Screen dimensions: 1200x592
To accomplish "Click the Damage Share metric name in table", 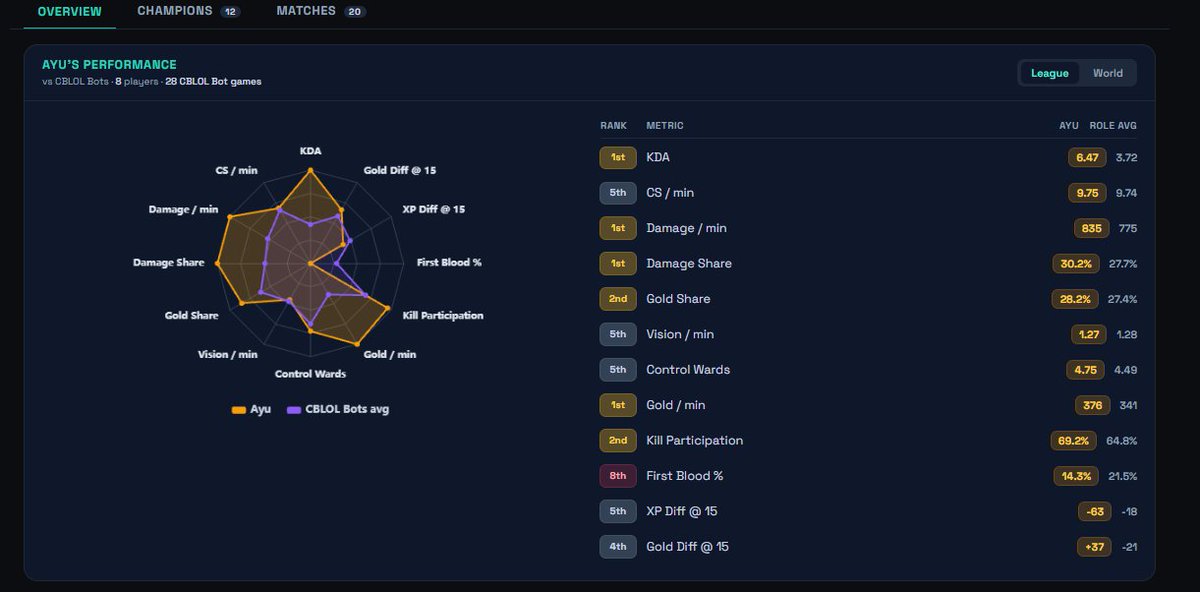I will click(689, 264).
